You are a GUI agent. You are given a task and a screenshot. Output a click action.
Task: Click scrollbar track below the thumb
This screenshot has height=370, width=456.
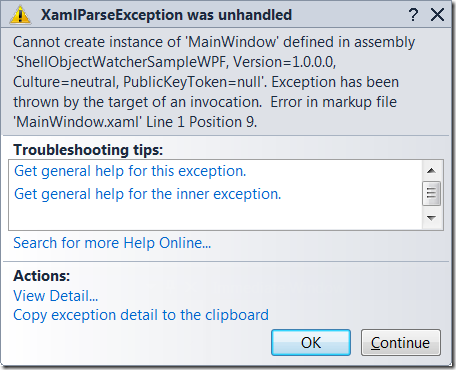click(431, 207)
